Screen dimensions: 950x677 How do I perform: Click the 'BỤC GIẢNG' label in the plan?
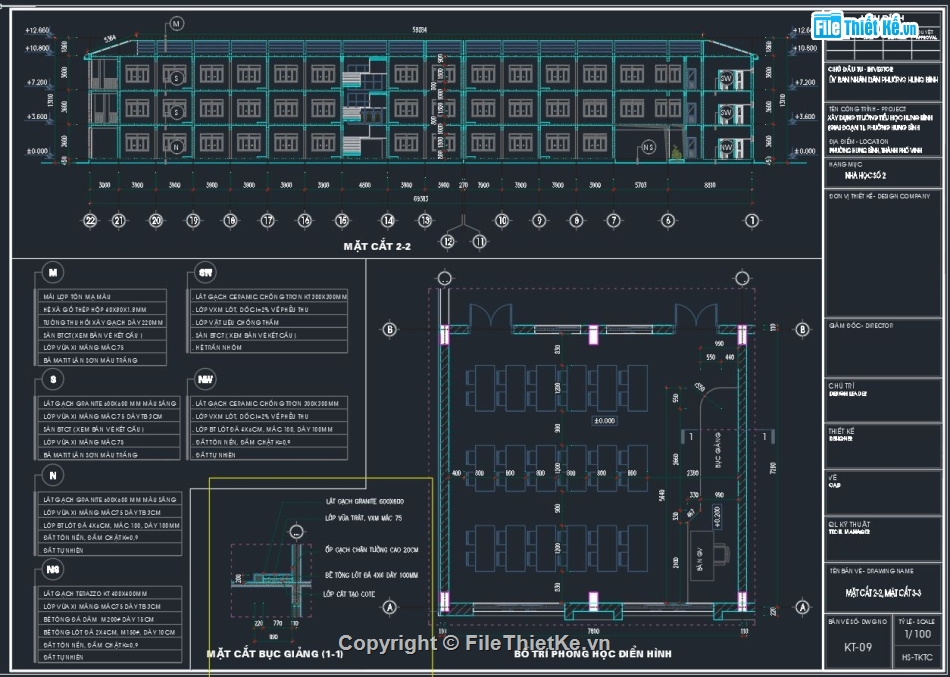click(x=717, y=449)
